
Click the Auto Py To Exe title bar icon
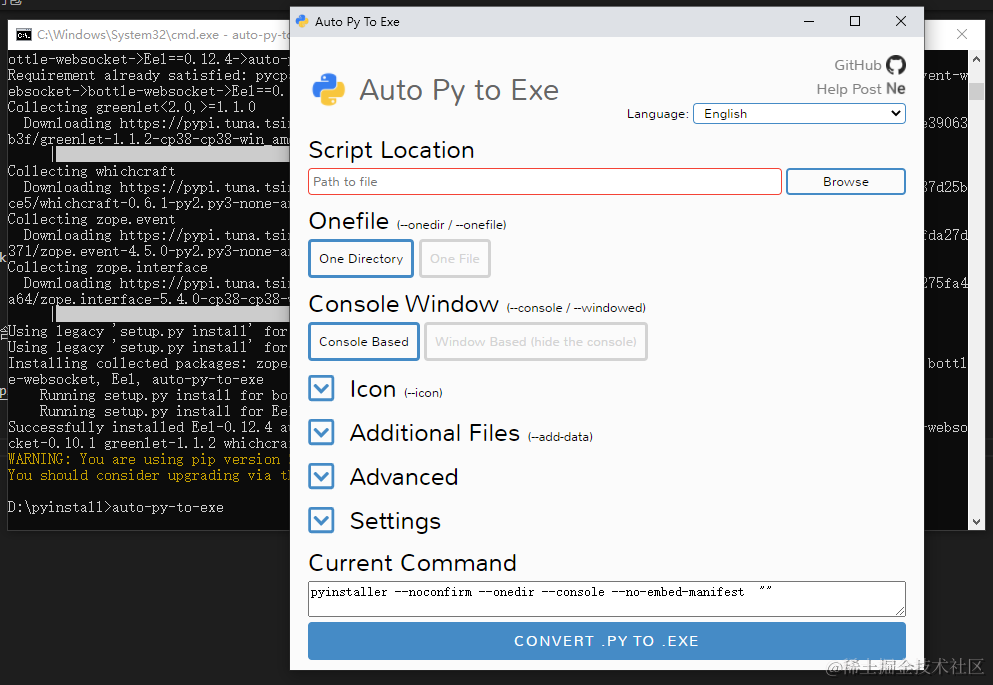click(x=303, y=22)
